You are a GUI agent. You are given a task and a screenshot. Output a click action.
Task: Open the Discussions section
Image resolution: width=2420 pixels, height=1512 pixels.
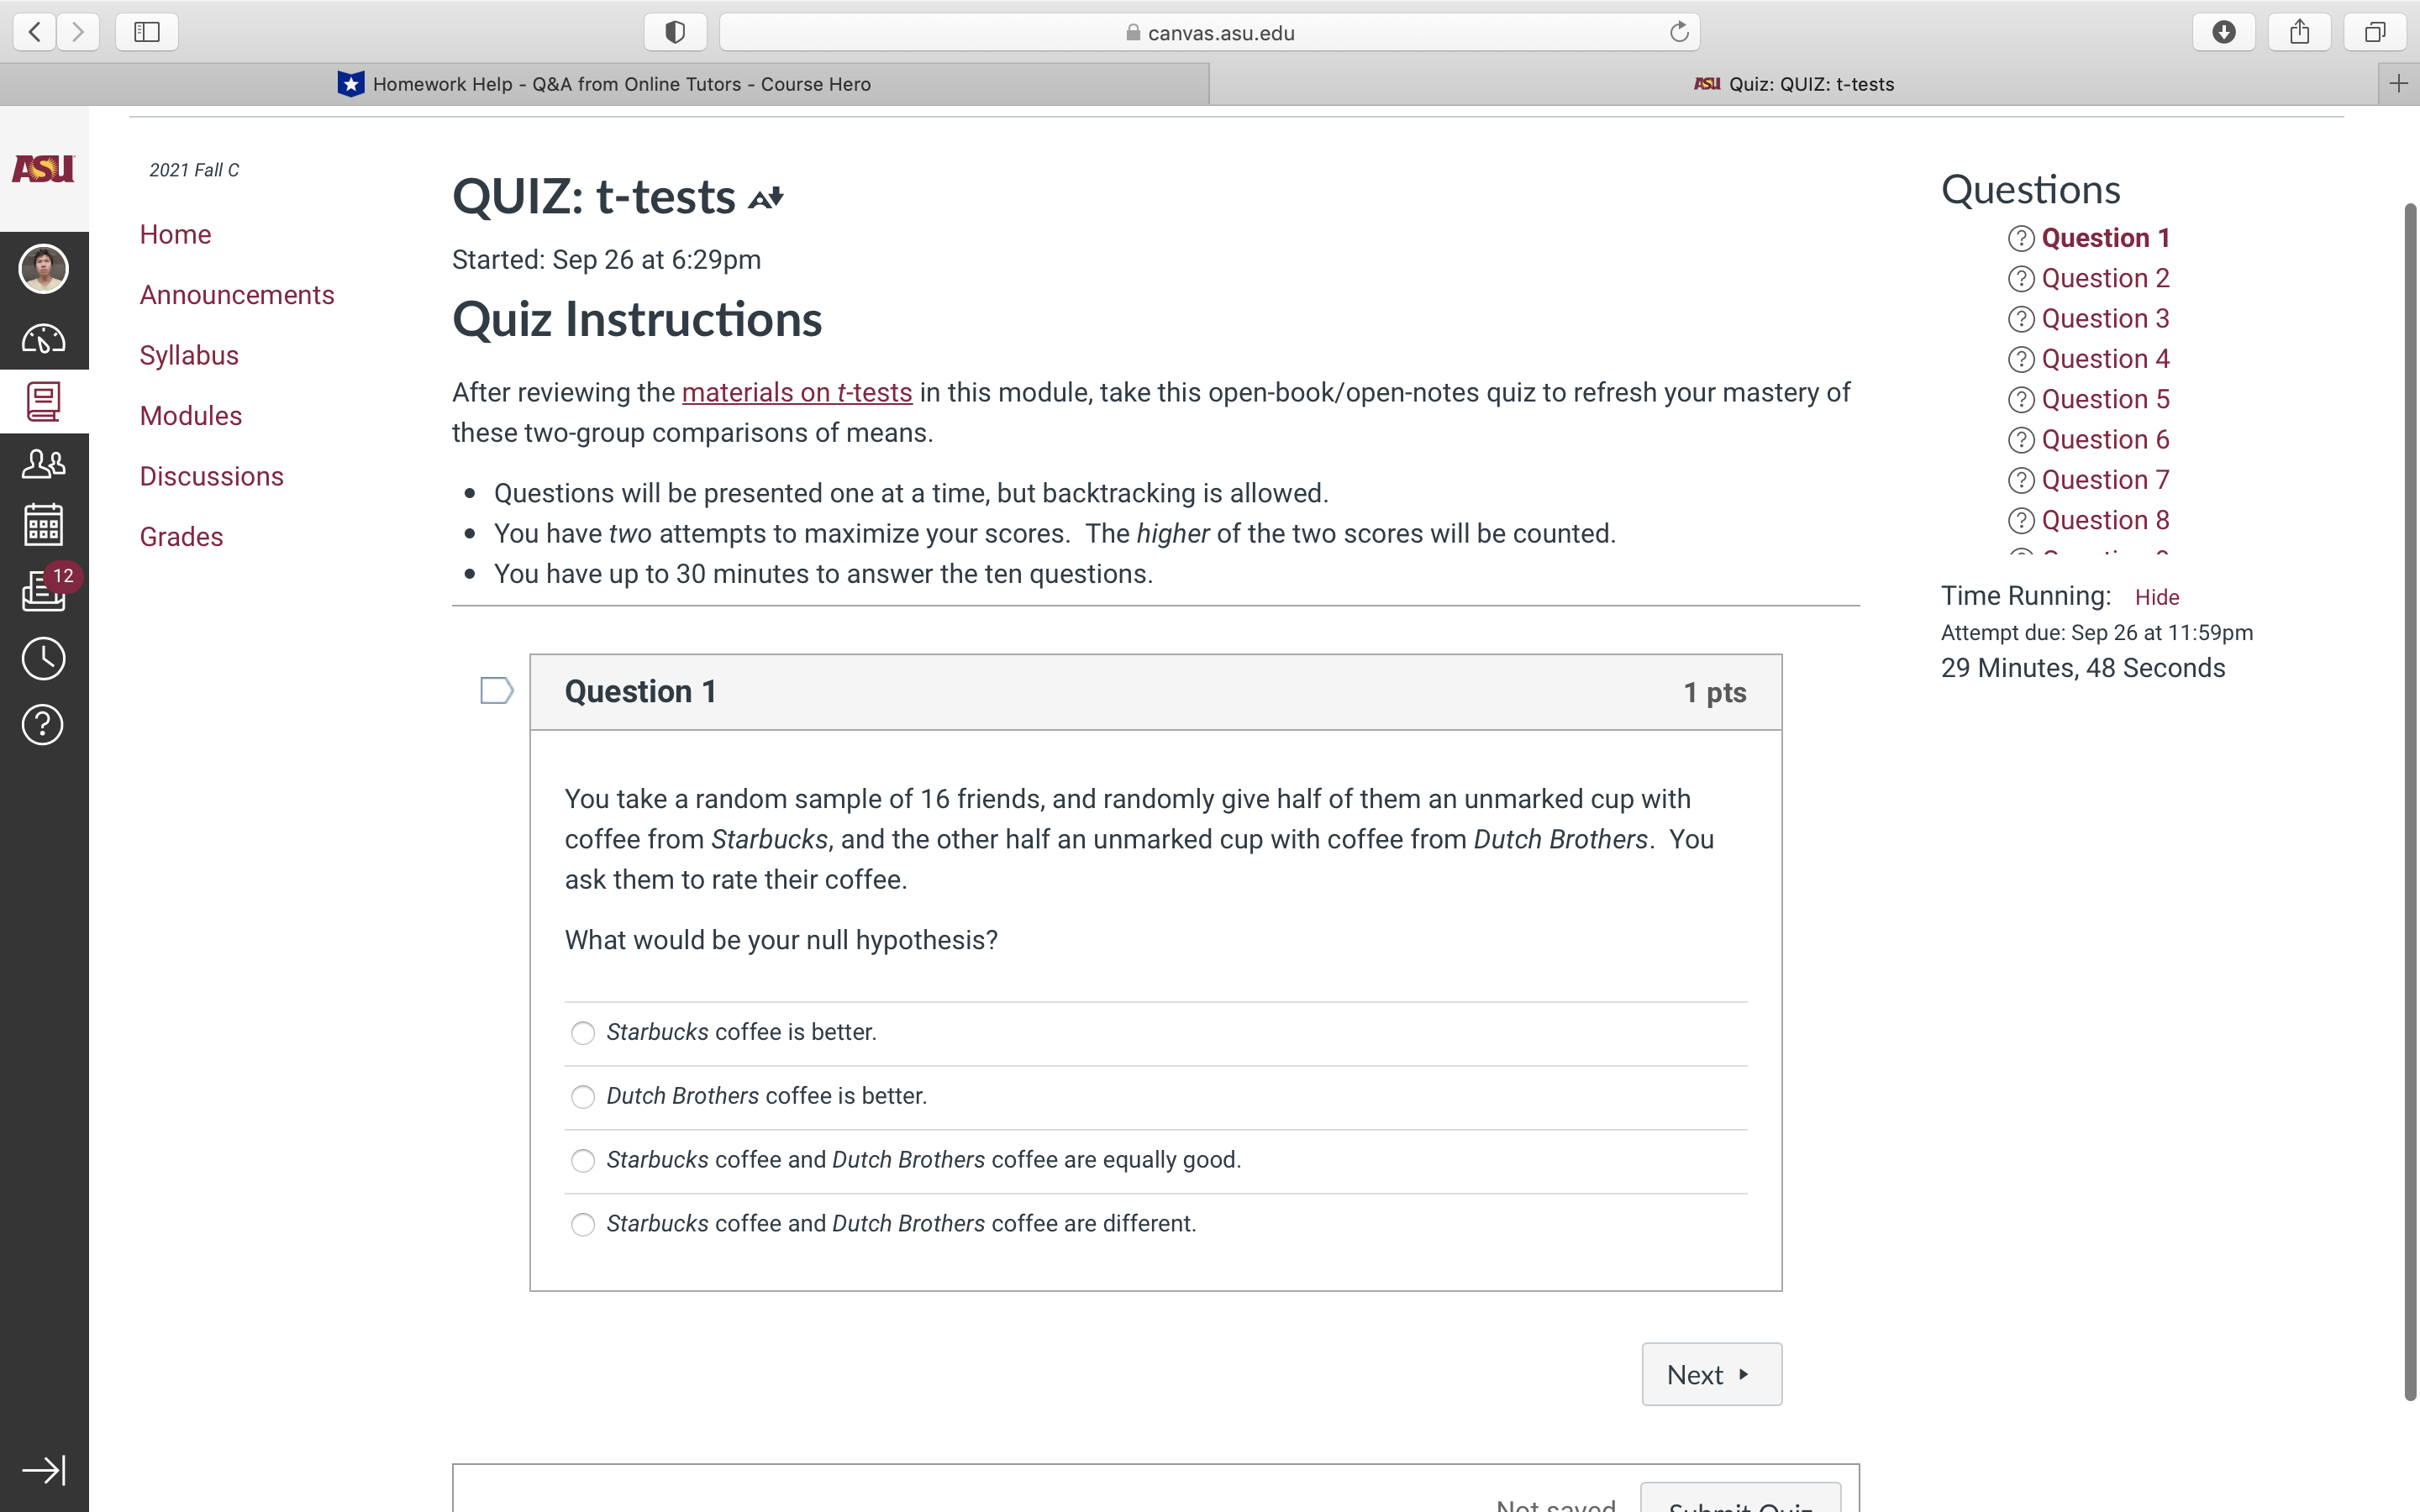pos(211,475)
